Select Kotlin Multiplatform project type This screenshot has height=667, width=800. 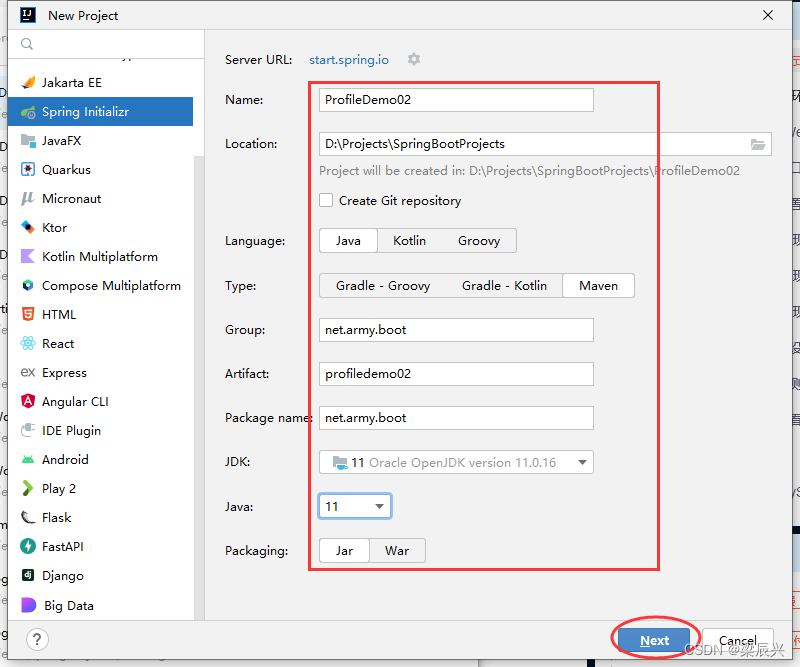tap(101, 256)
